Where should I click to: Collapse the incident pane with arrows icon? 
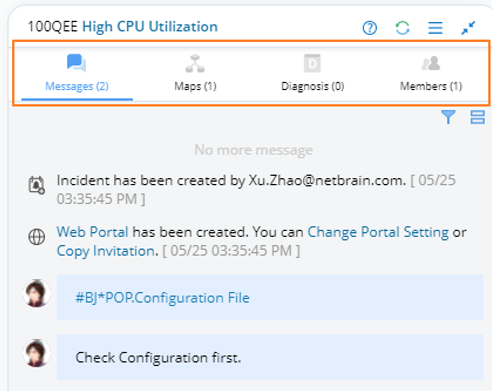point(468,28)
